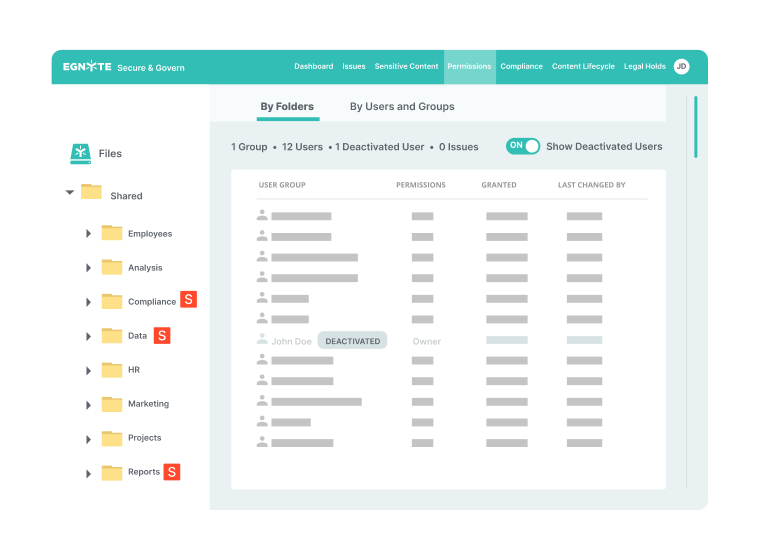Viewport: 760px width, 560px height.
Task: Expand the Marketing folder arrow
Action: point(88,404)
